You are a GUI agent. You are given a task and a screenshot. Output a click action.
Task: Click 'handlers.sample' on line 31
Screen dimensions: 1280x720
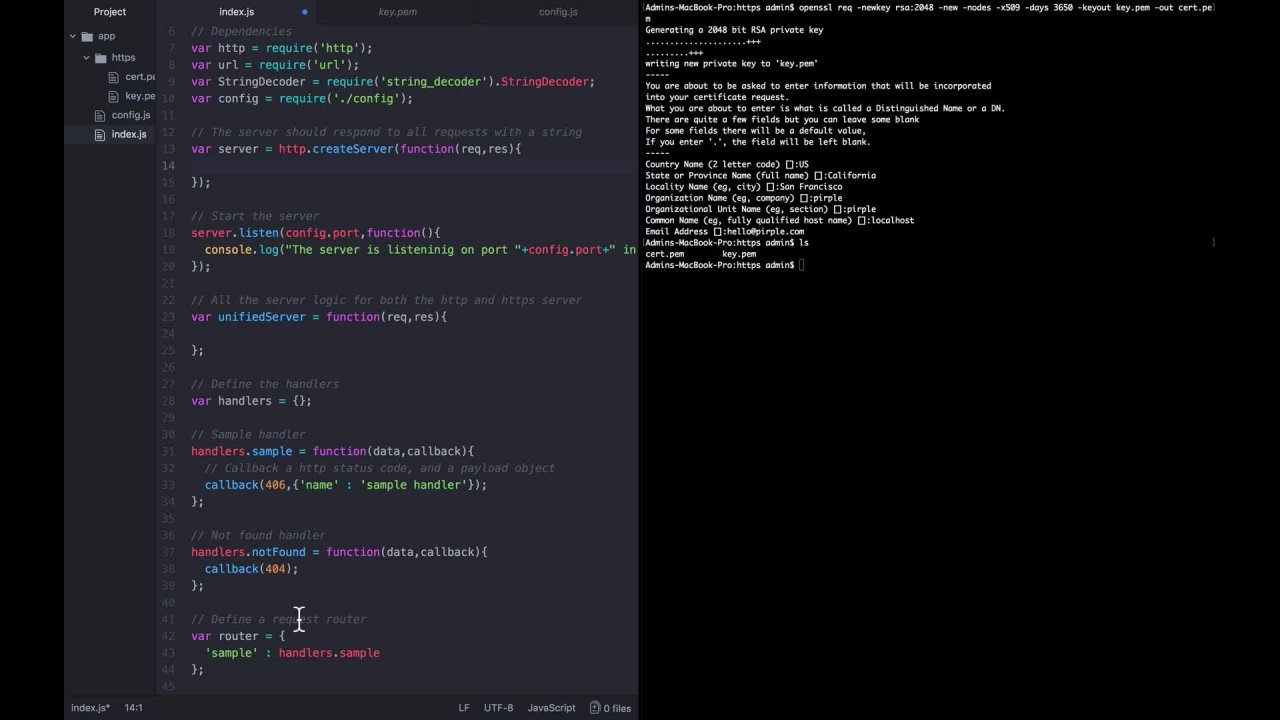[241, 451]
